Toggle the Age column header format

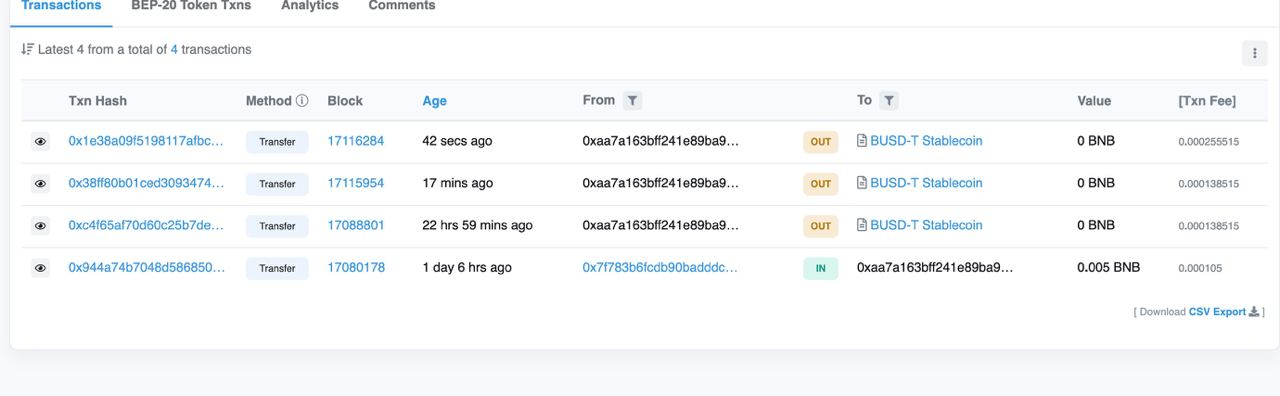pyautogui.click(x=435, y=101)
